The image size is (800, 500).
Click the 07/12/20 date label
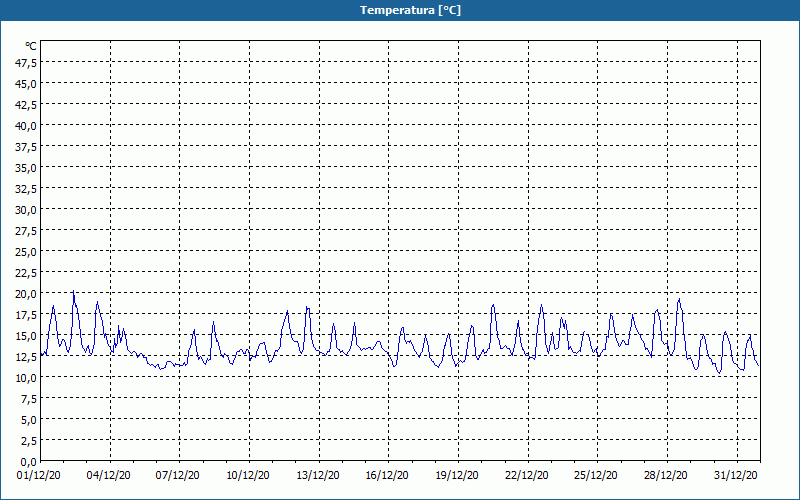pos(178,475)
